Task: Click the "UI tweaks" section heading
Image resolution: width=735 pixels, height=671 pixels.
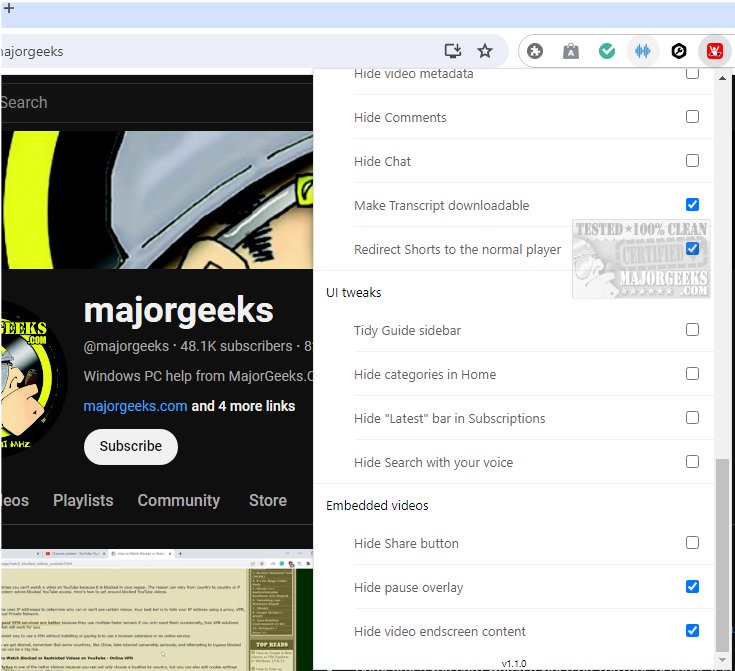Action: tap(353, 293)
